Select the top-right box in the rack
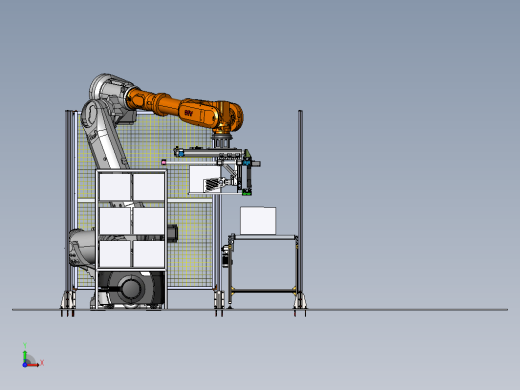The image size is (520, 390). click(149, 187)
